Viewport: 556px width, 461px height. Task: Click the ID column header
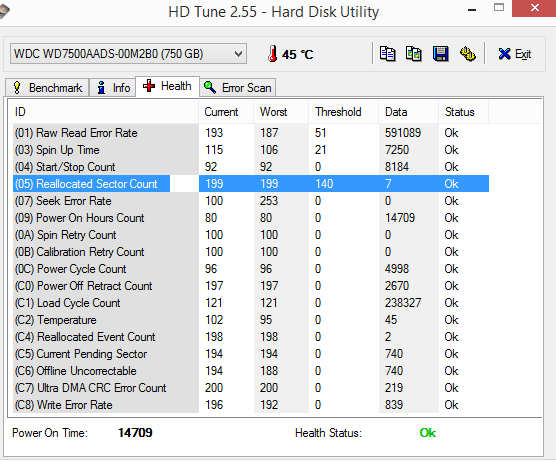pos(103,112)
